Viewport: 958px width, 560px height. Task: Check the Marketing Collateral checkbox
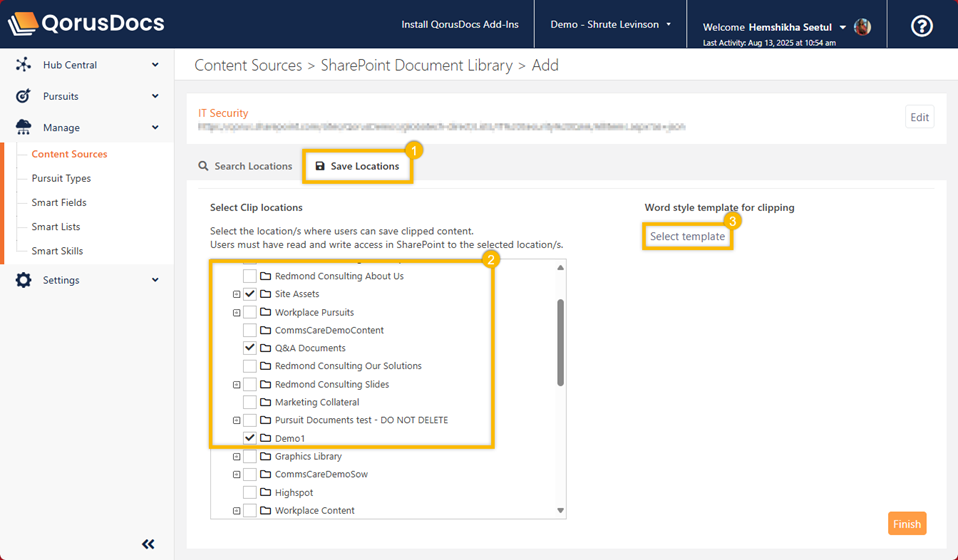[x=250, y=402]
